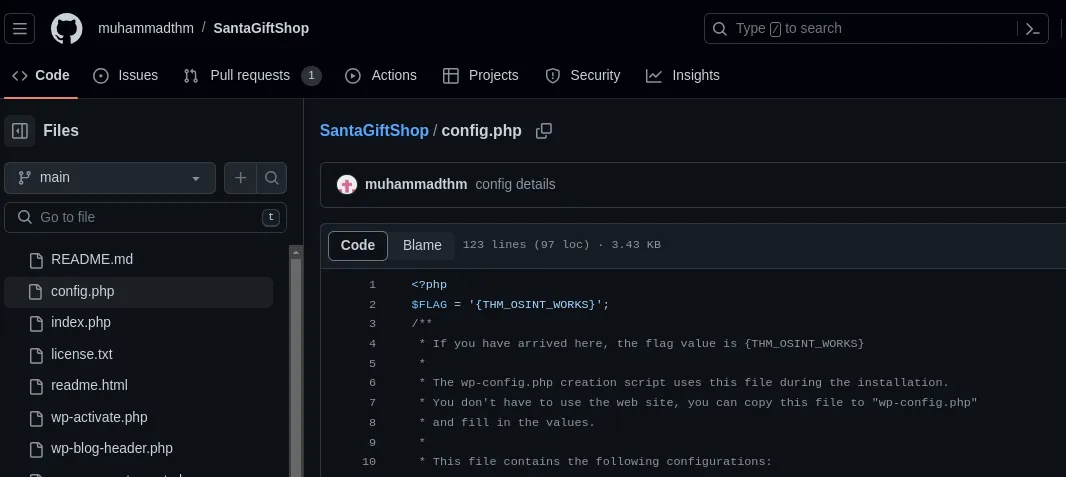Add a new file with plus button
This screenshot has width=1066, height=477.
coord(240,178)
